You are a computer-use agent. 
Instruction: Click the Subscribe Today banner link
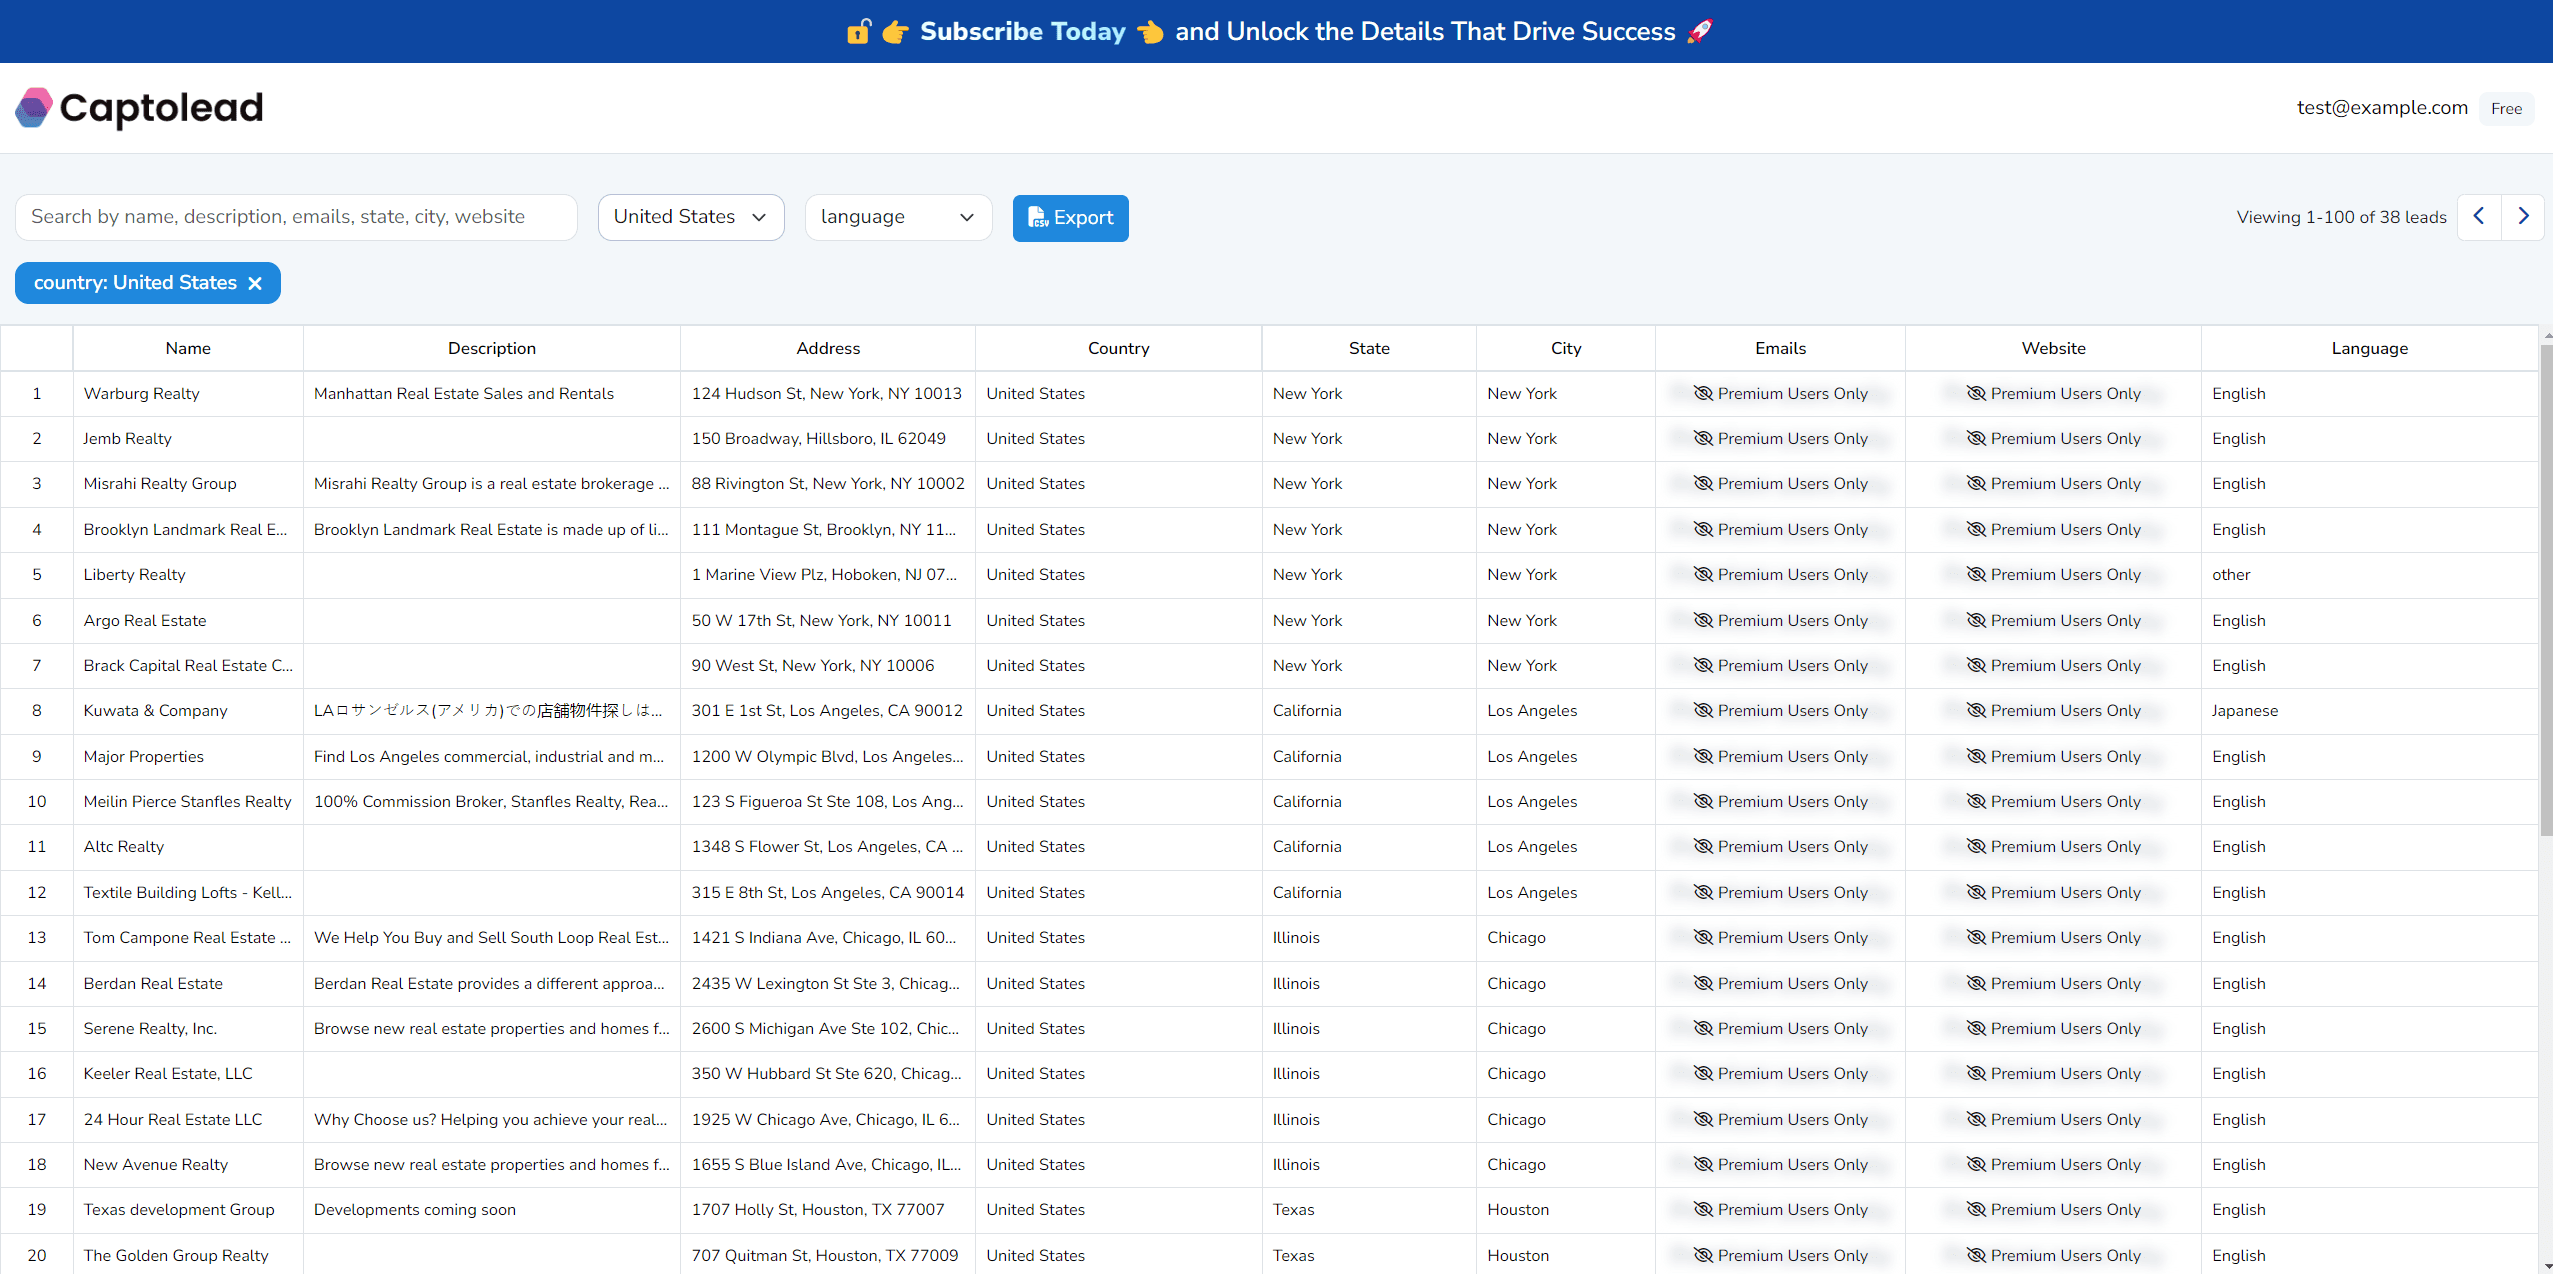click(1023, 31)
